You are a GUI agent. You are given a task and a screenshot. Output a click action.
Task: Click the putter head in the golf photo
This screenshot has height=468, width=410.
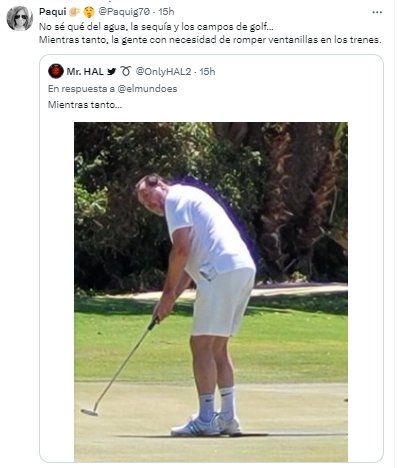pyautogui.click(x=89, y=412)
